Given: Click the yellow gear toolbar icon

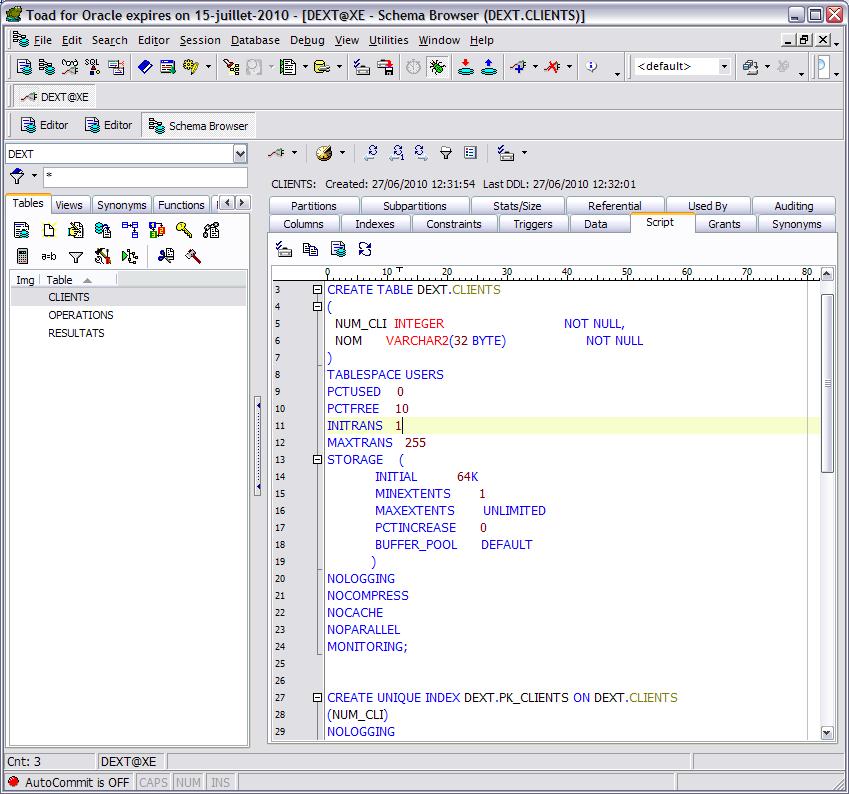Looking at the screenshot, I should [x=191, y=67].
